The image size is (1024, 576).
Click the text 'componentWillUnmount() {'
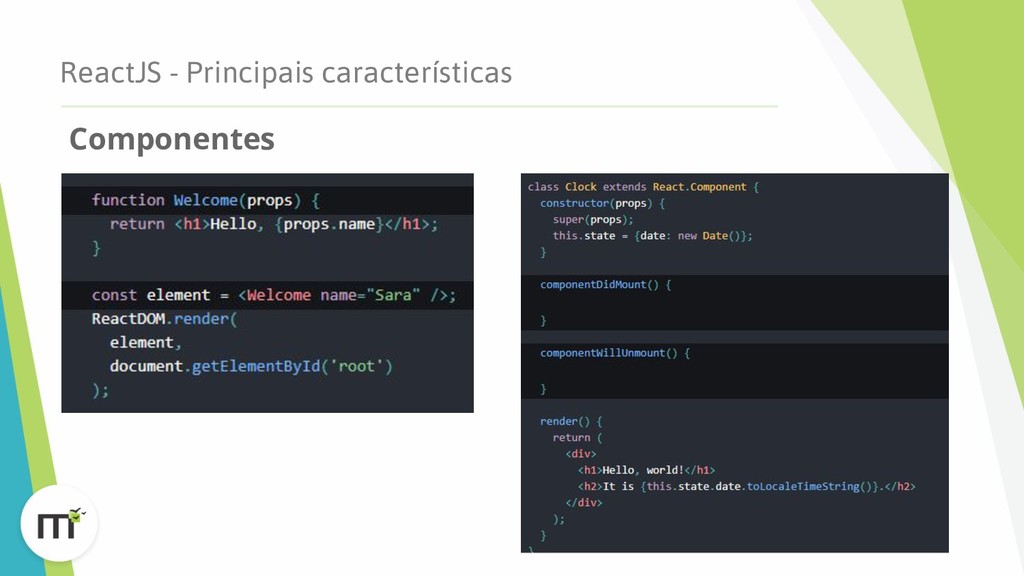pos(615,353)
